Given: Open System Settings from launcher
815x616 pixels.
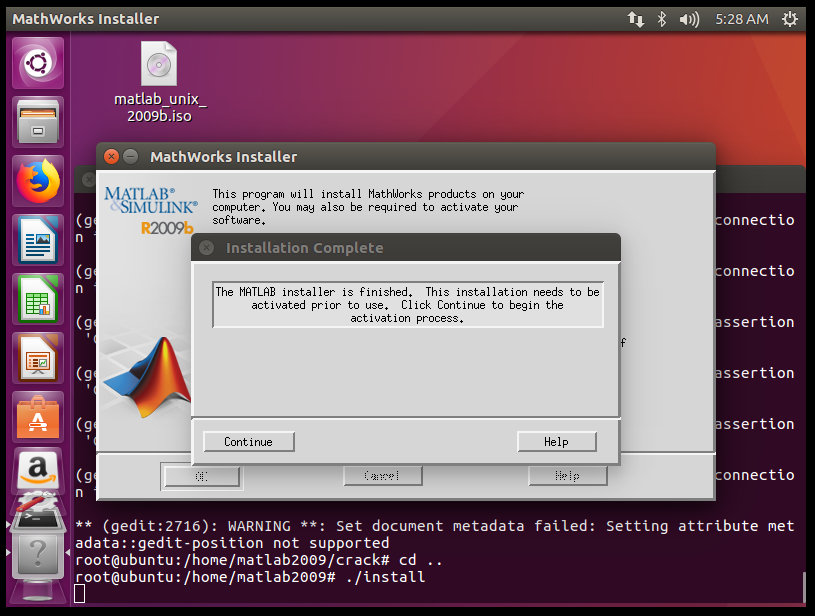Looking at the screenshot, I should point(36,502).
